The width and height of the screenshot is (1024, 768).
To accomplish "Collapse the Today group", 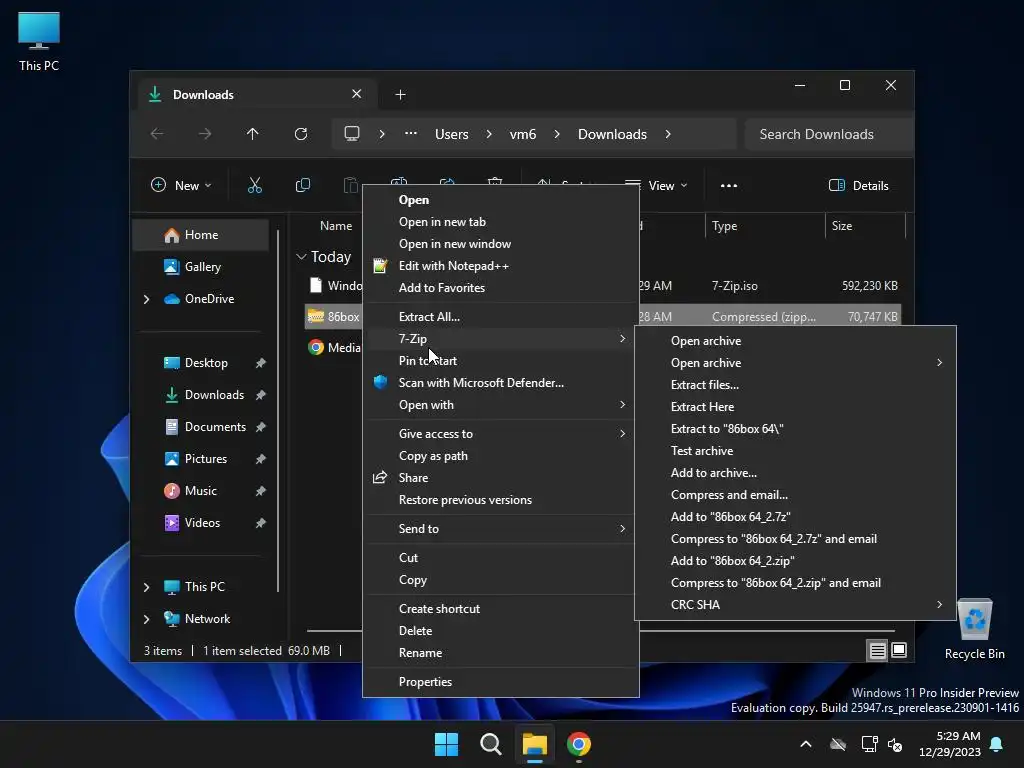I will pos(301,257).
